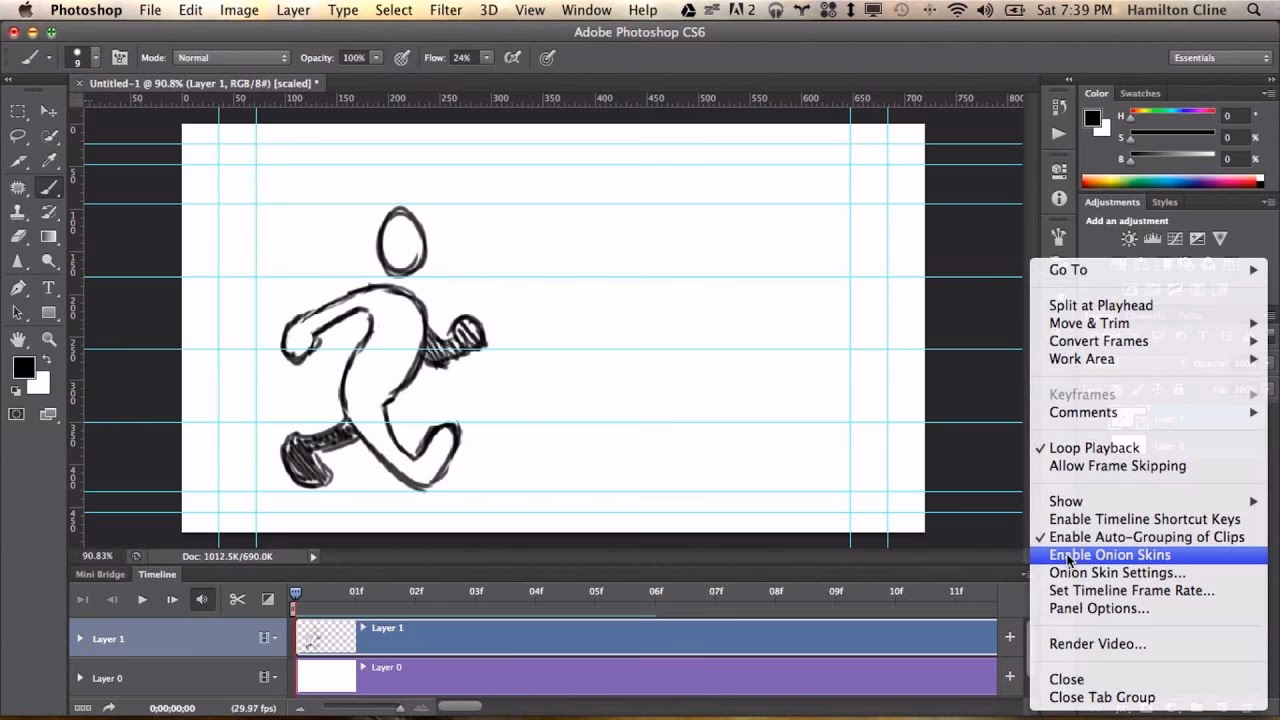Select the Lasso tool
1280x720 pixels.
pos(18,136)
